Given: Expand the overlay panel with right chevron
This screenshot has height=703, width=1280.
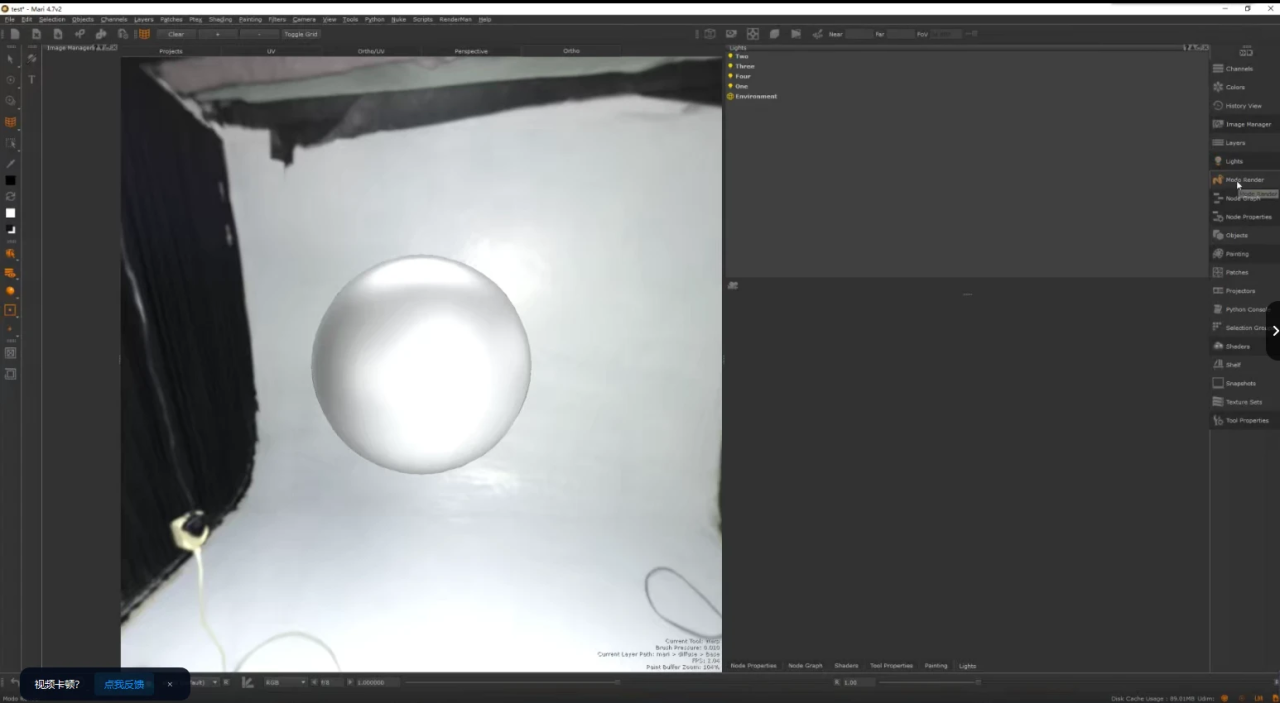Looking at the screenshot, I should [1275, 331].
